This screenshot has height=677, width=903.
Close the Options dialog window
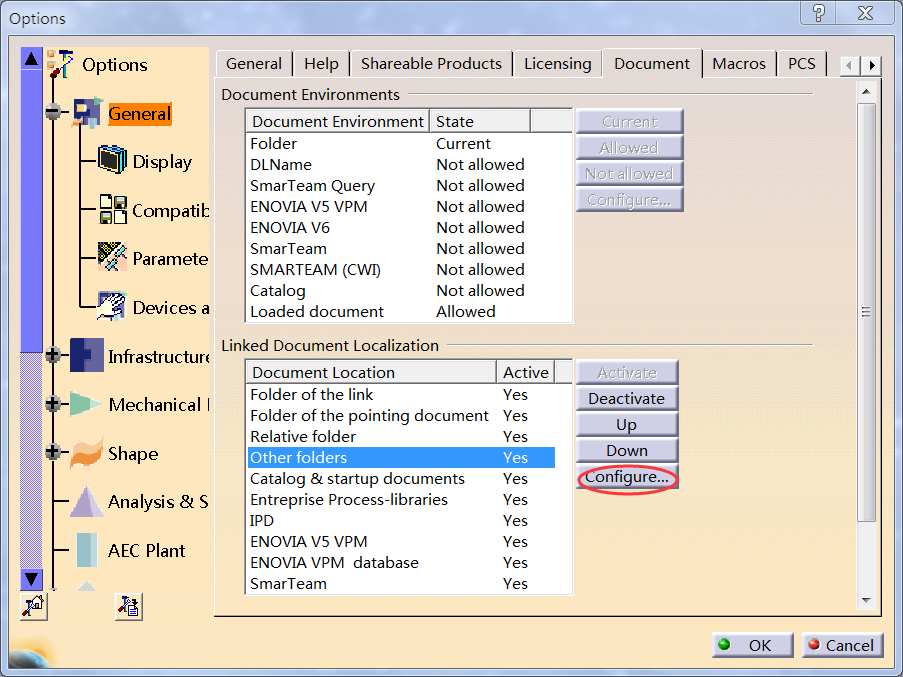(x=865, y=13)
